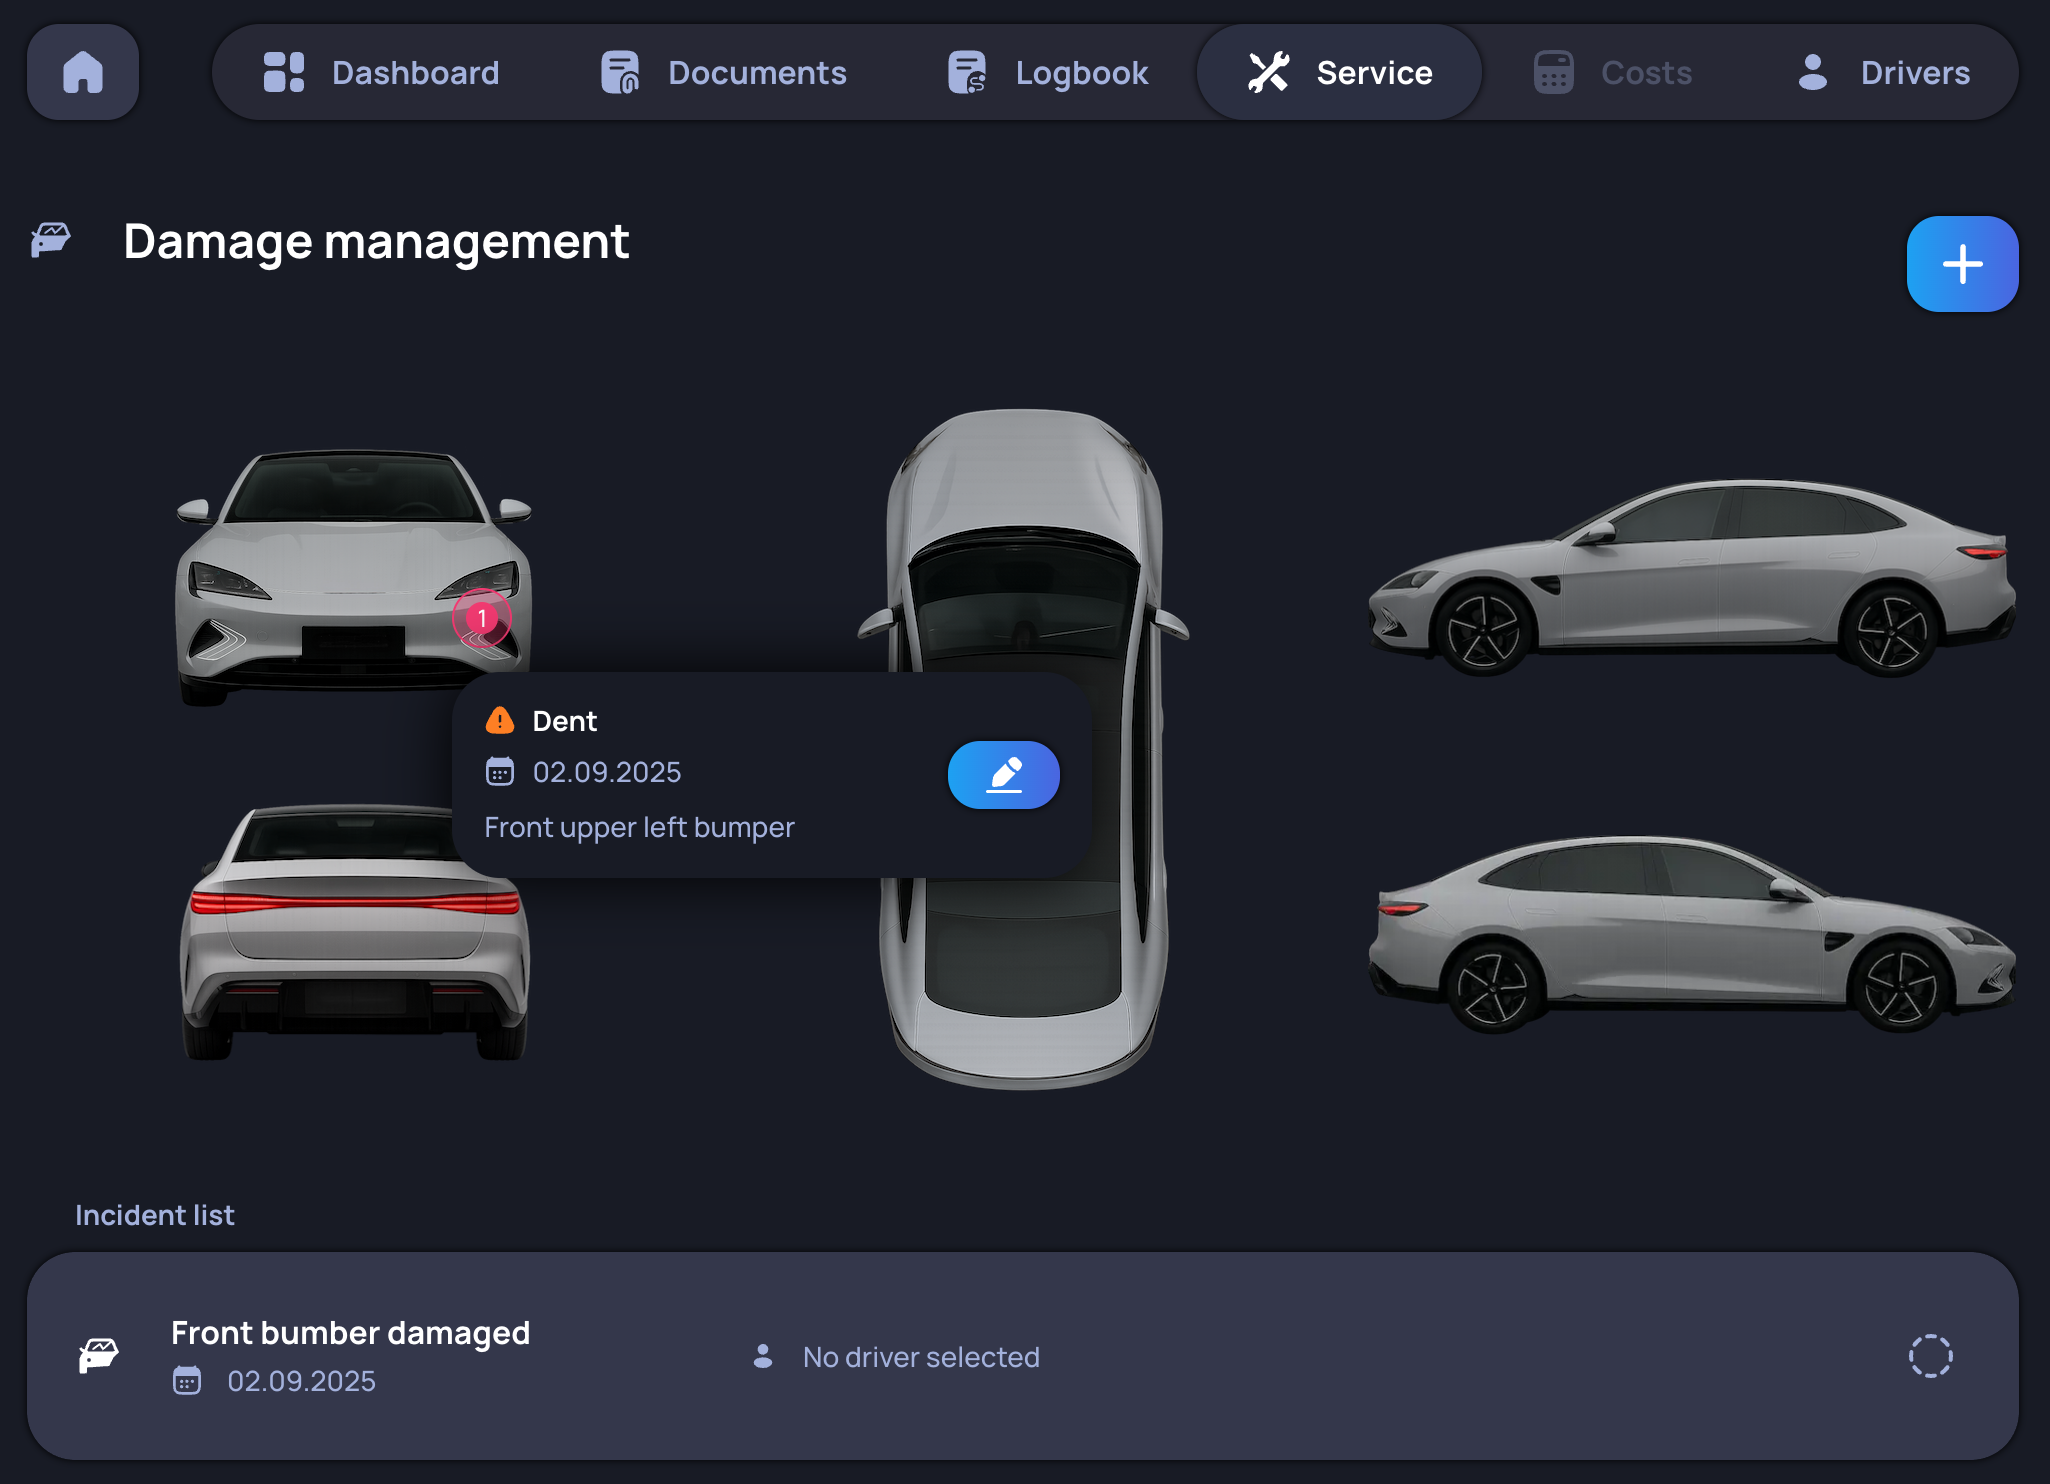Edit the Dent entry with pencil button
This screenshot has height=1484, width=2050.
(1003, 775)
